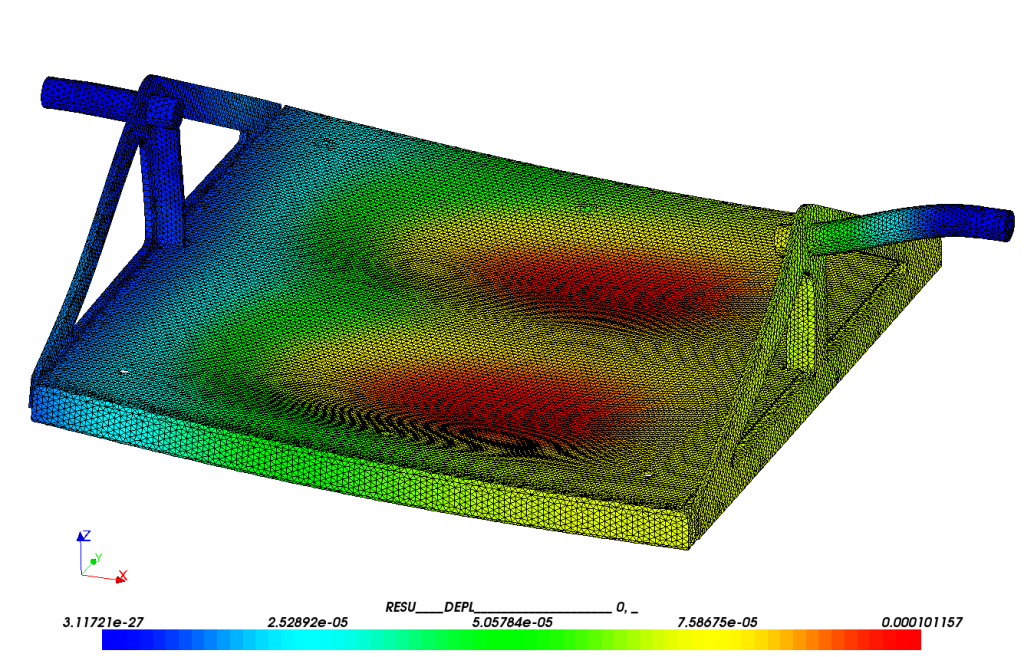Click the legend value 7.58675e-05
Viewport: 1024px width, 657px height.
pos(717,622)
